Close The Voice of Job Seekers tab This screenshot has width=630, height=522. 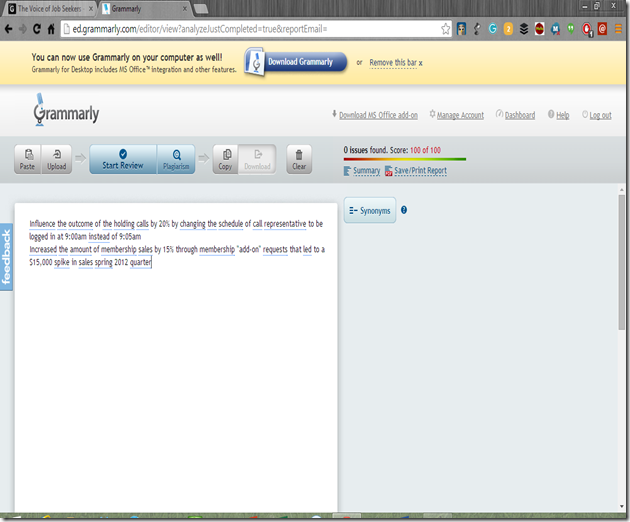coord(91,8)
